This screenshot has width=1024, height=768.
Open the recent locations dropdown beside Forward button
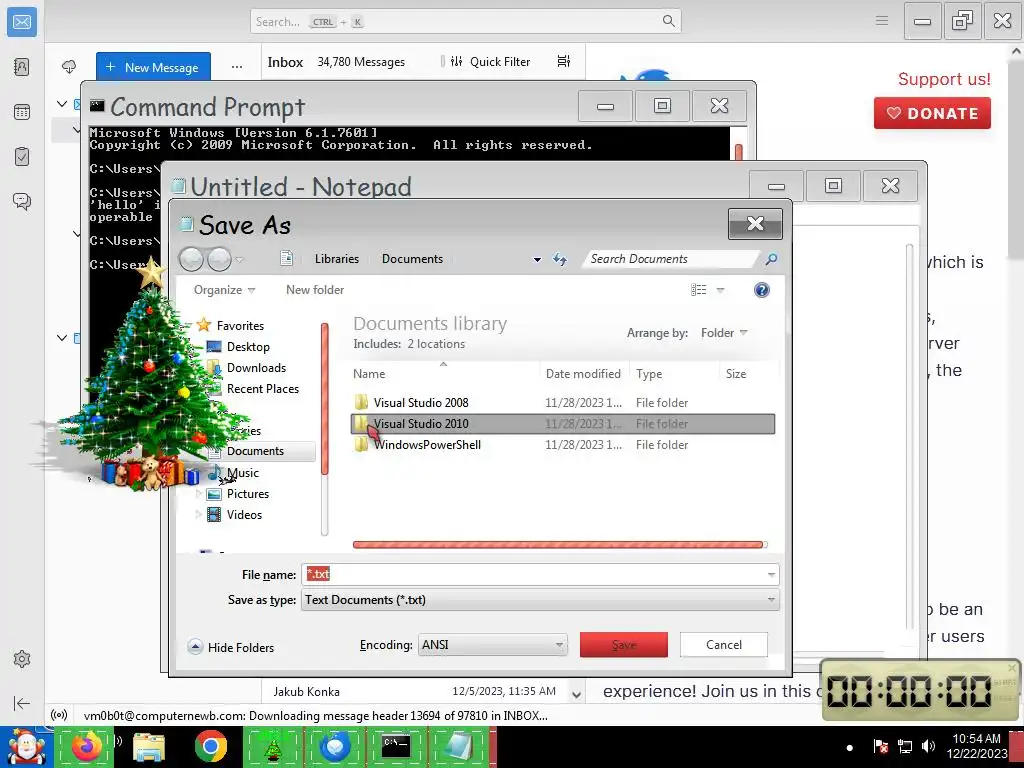[240, 260]
